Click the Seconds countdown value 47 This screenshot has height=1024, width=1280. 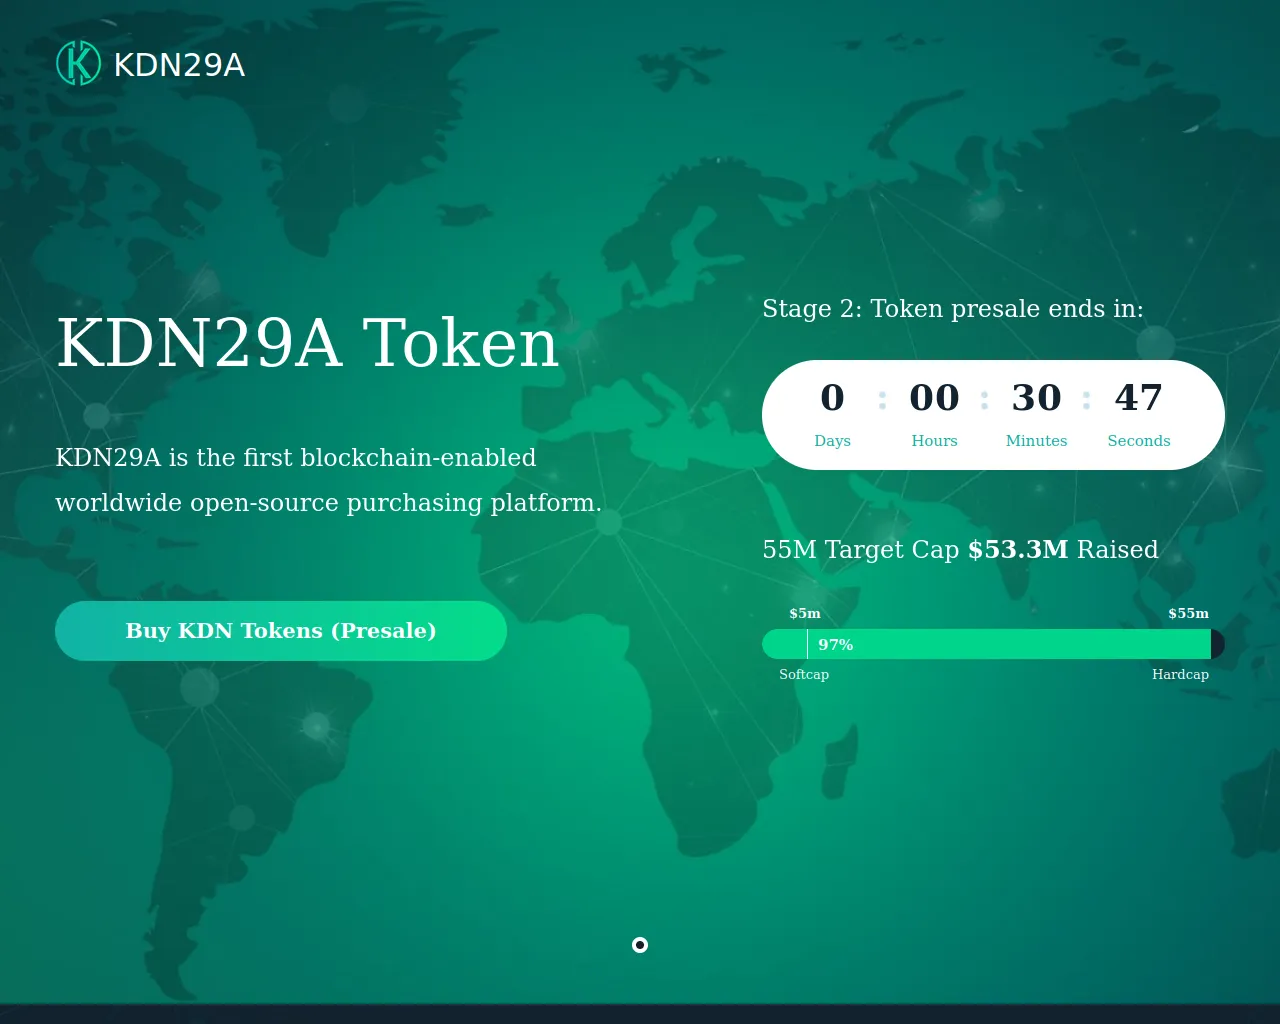tap(1138, 398)
